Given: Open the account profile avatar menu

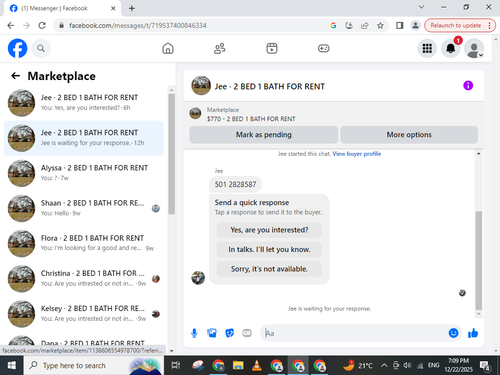Looking at the screenshot, I should [x=474, y=49].
